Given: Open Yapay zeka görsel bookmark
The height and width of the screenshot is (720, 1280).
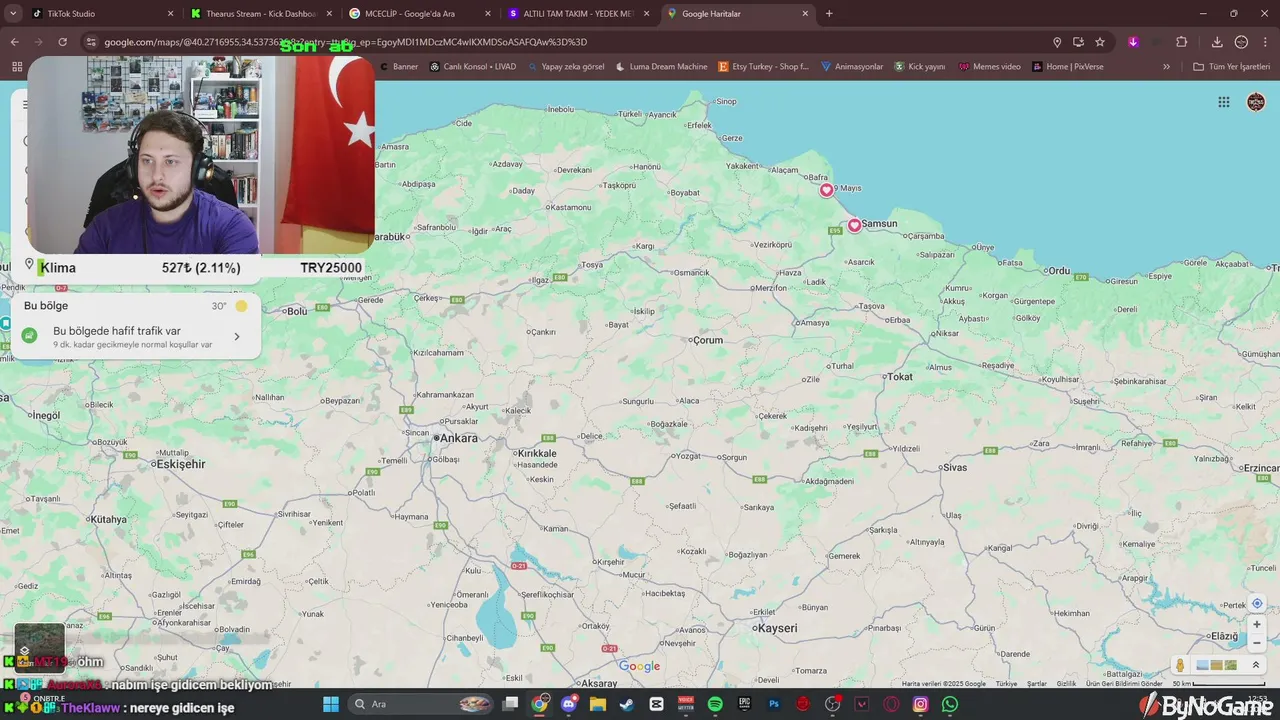Looking at the screenshot, I should click(566, 67).
